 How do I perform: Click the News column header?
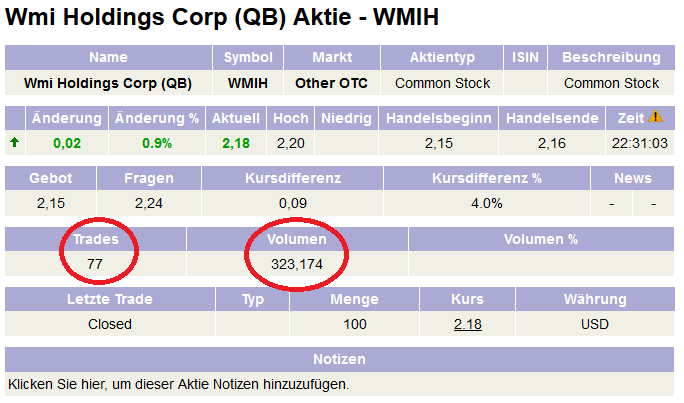pos(633,178)
